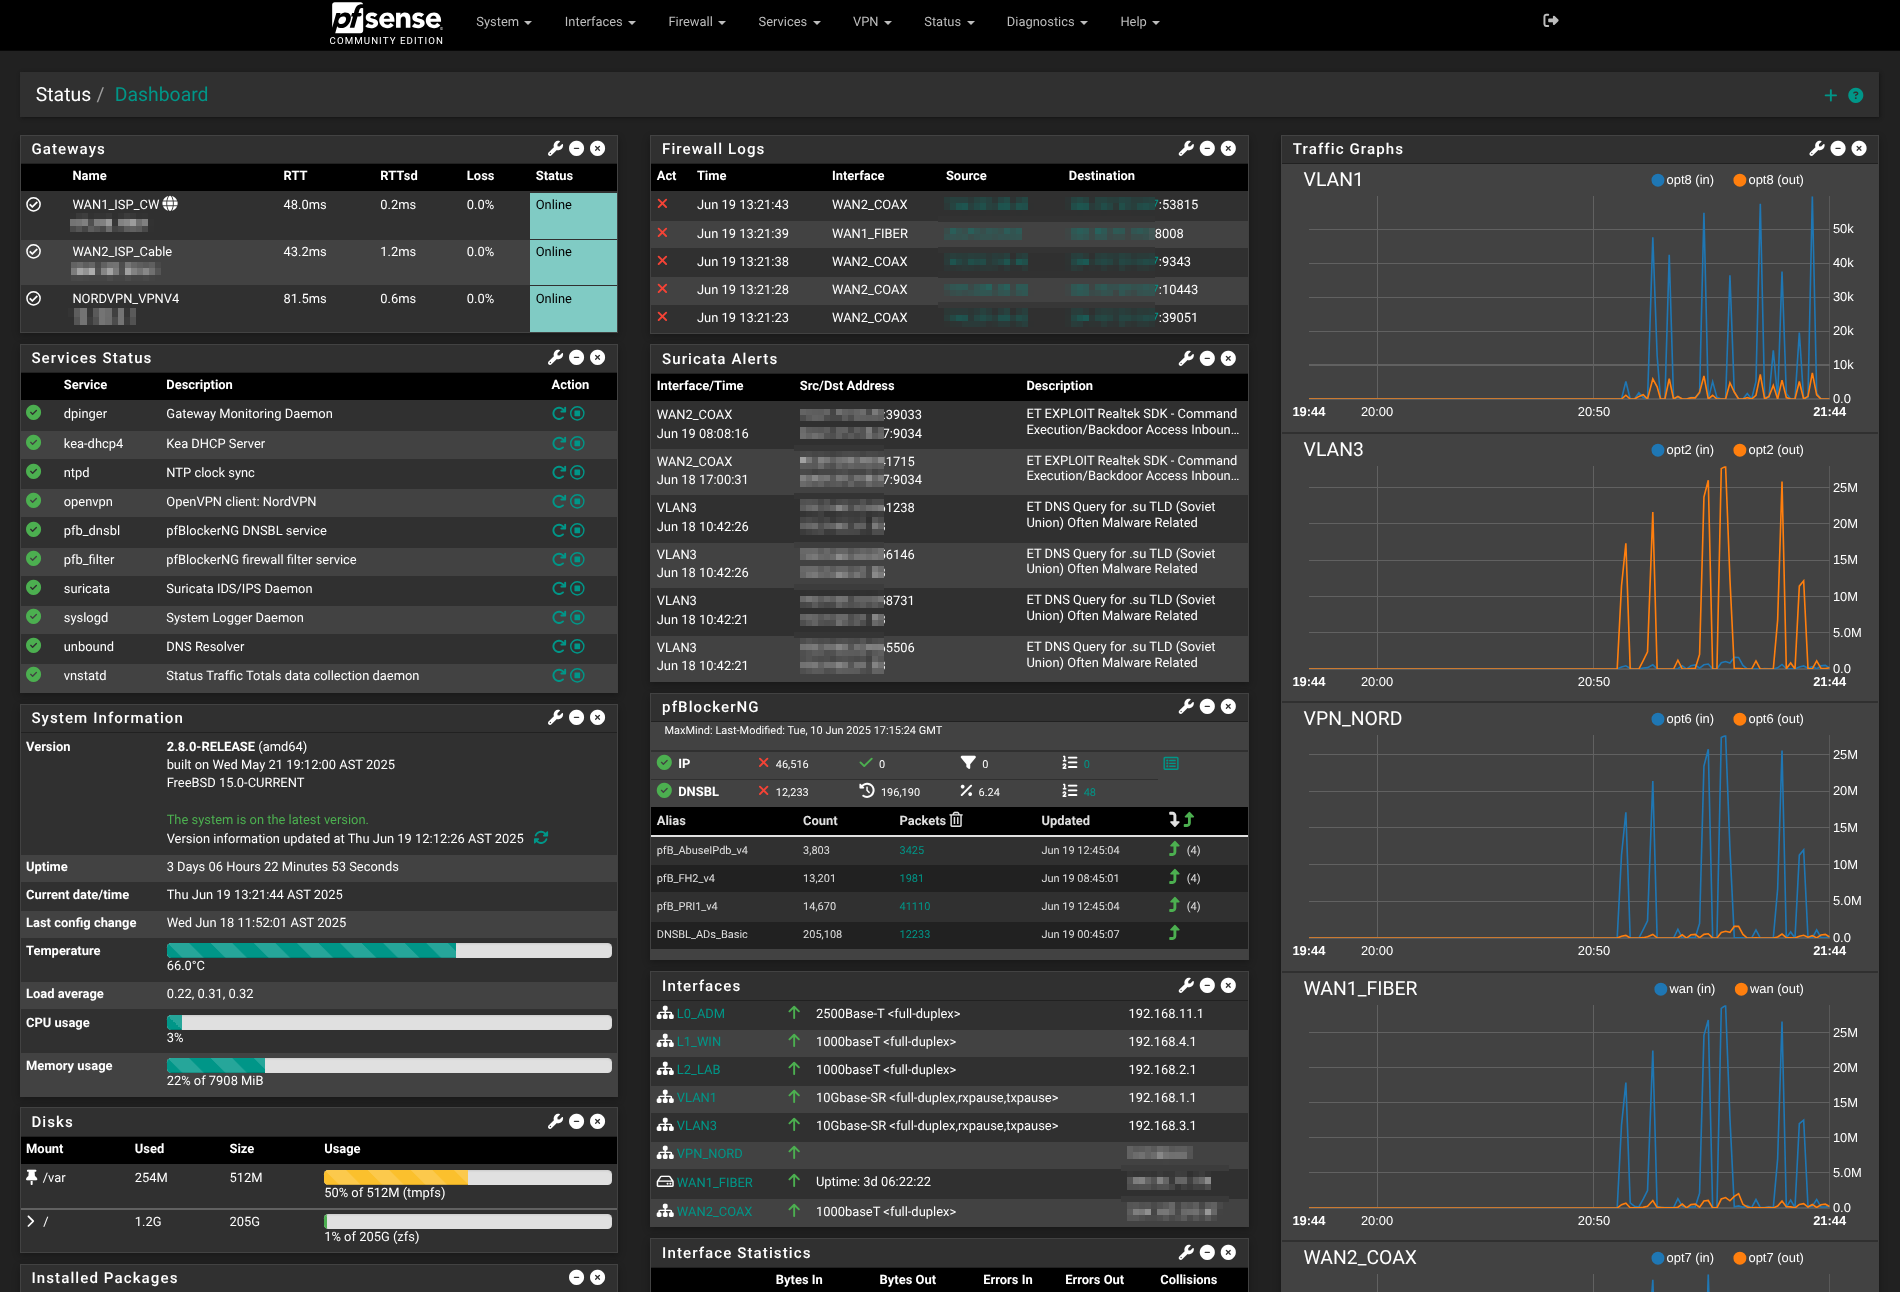Viewport: 1900px width, 1292px height.
Task: Click packets count 3425 for pfB_AbuseIPdb_v4
Action: click(911, 850)
